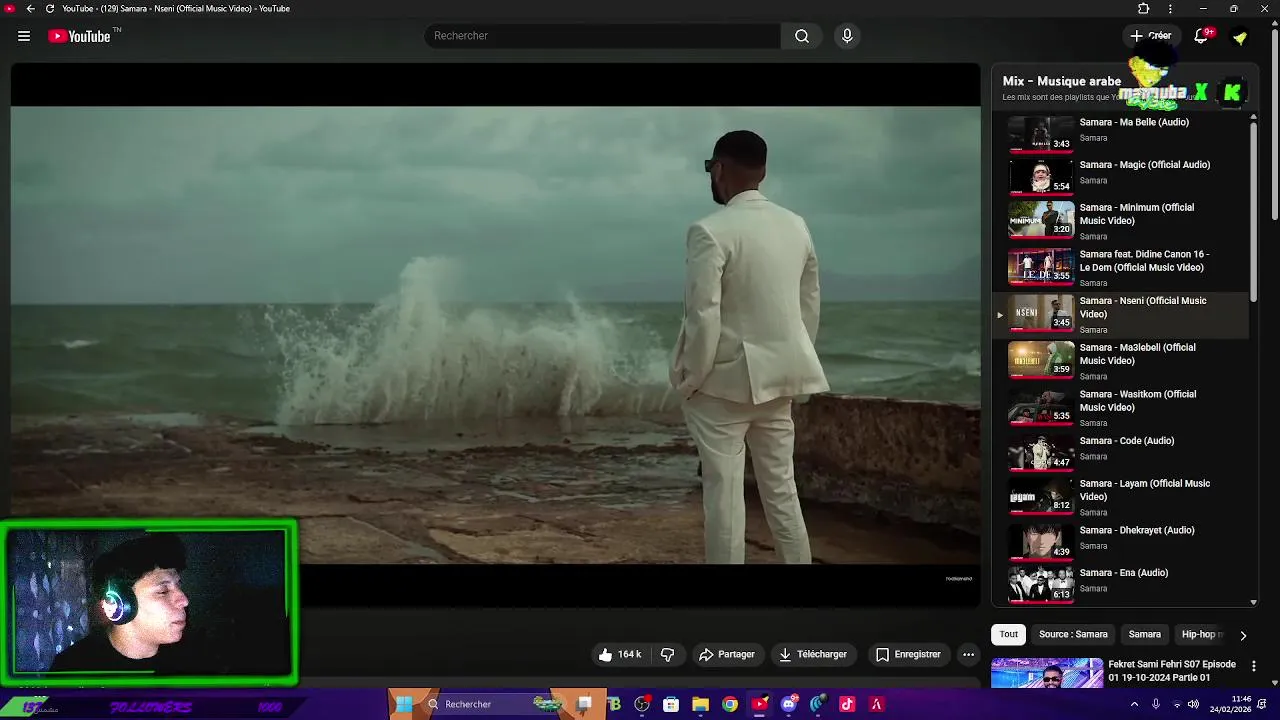Open the browser three-dot menu
This screenshot has height=720, width=1280.
[x=1170, y=9]
